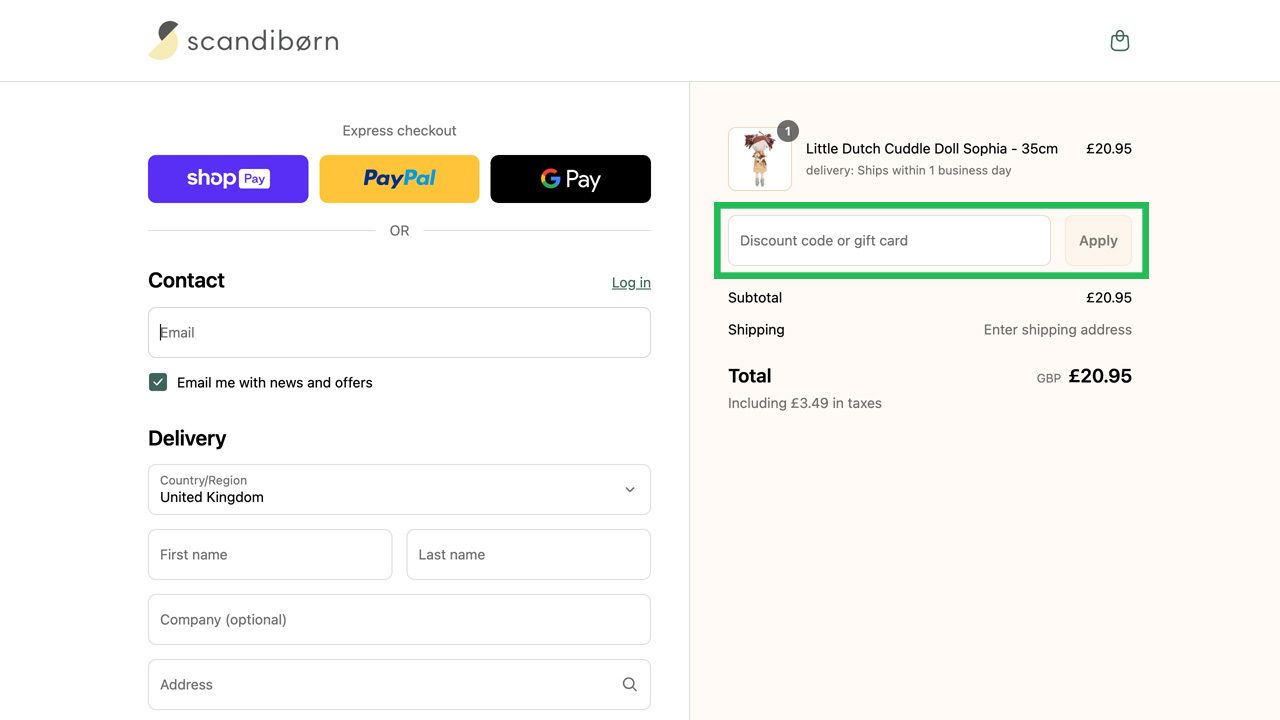The image size is (1280, 720).
Task: Pay with PayPal
Action: [399, 179]
